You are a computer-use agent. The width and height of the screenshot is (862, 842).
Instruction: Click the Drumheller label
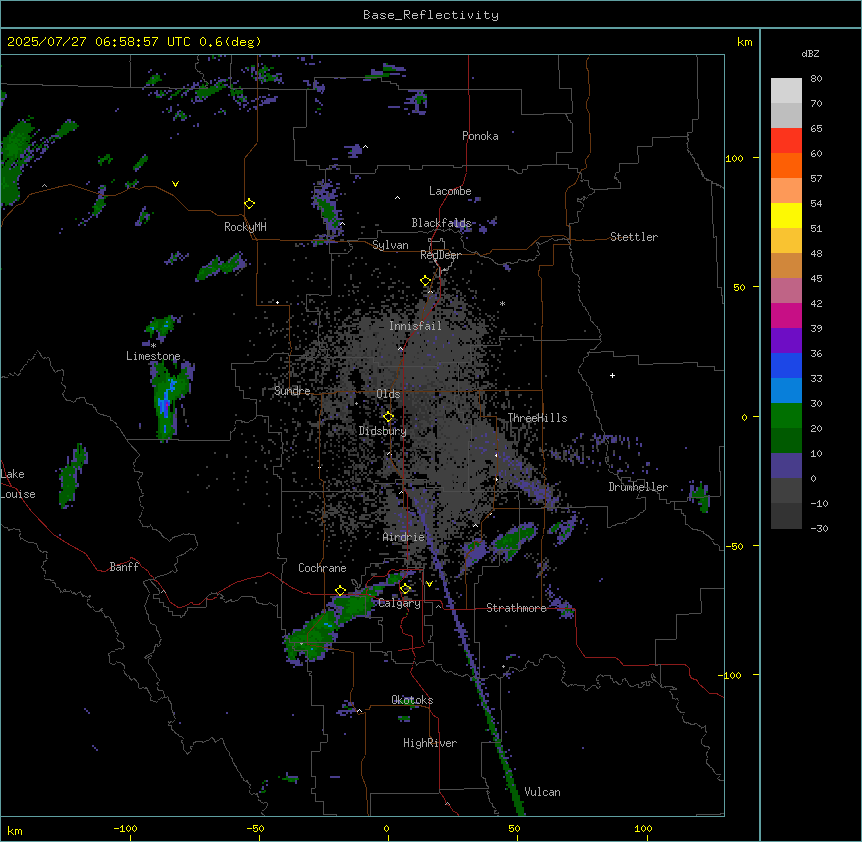(638, 487)
